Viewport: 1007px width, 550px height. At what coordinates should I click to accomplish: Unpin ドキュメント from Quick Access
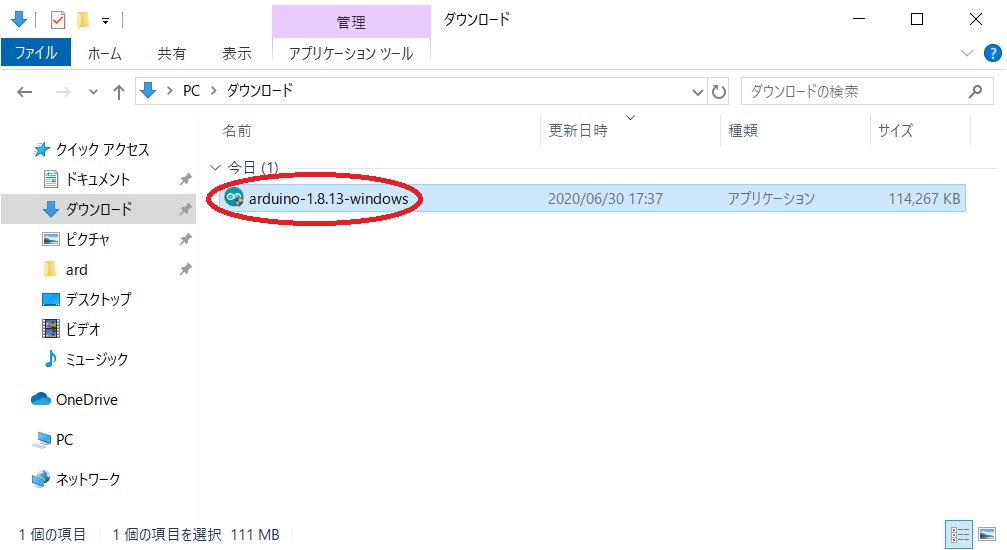coord(185,180)
